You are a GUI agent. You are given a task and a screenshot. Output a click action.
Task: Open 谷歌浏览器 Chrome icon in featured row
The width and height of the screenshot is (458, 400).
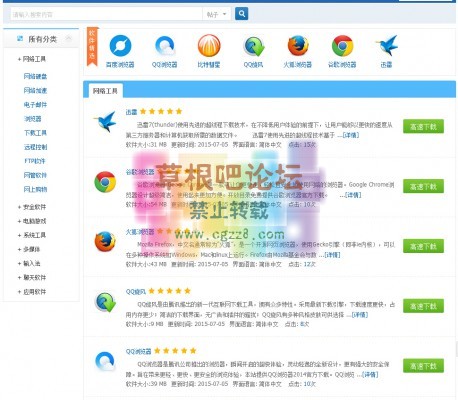coord(342,46)
